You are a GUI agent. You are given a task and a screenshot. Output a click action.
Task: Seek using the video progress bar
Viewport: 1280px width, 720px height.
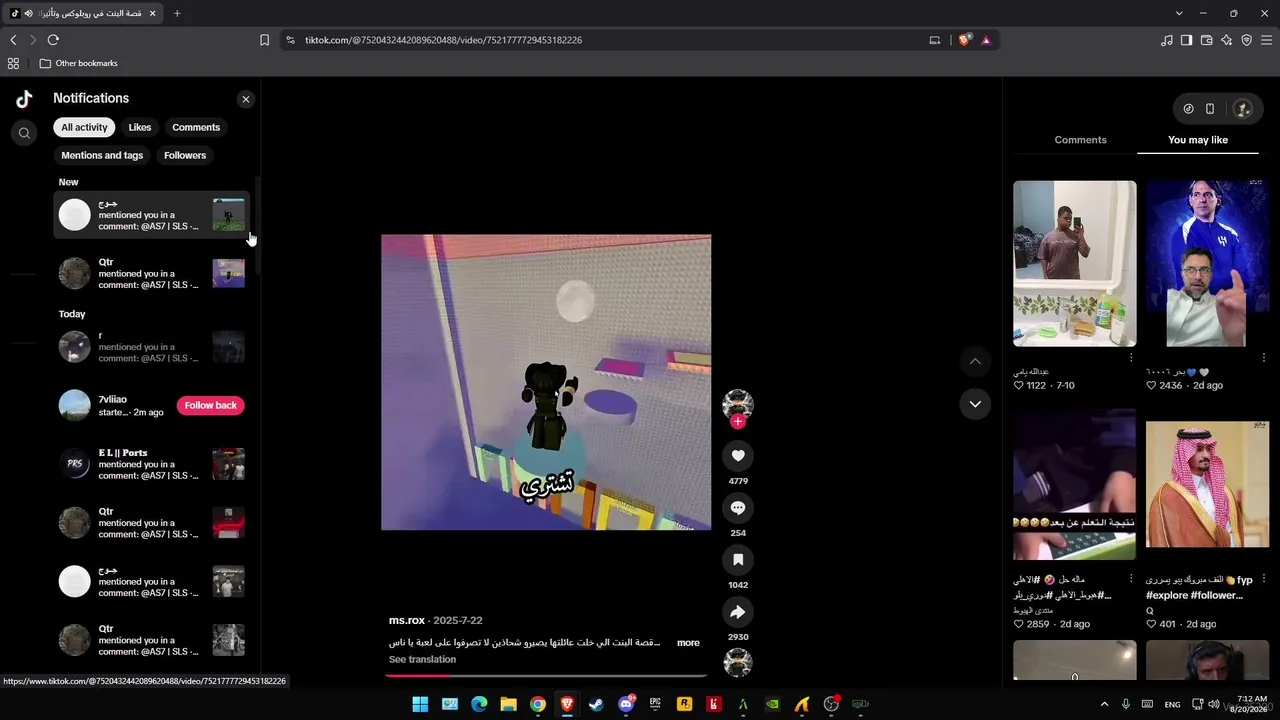(546, 675)
